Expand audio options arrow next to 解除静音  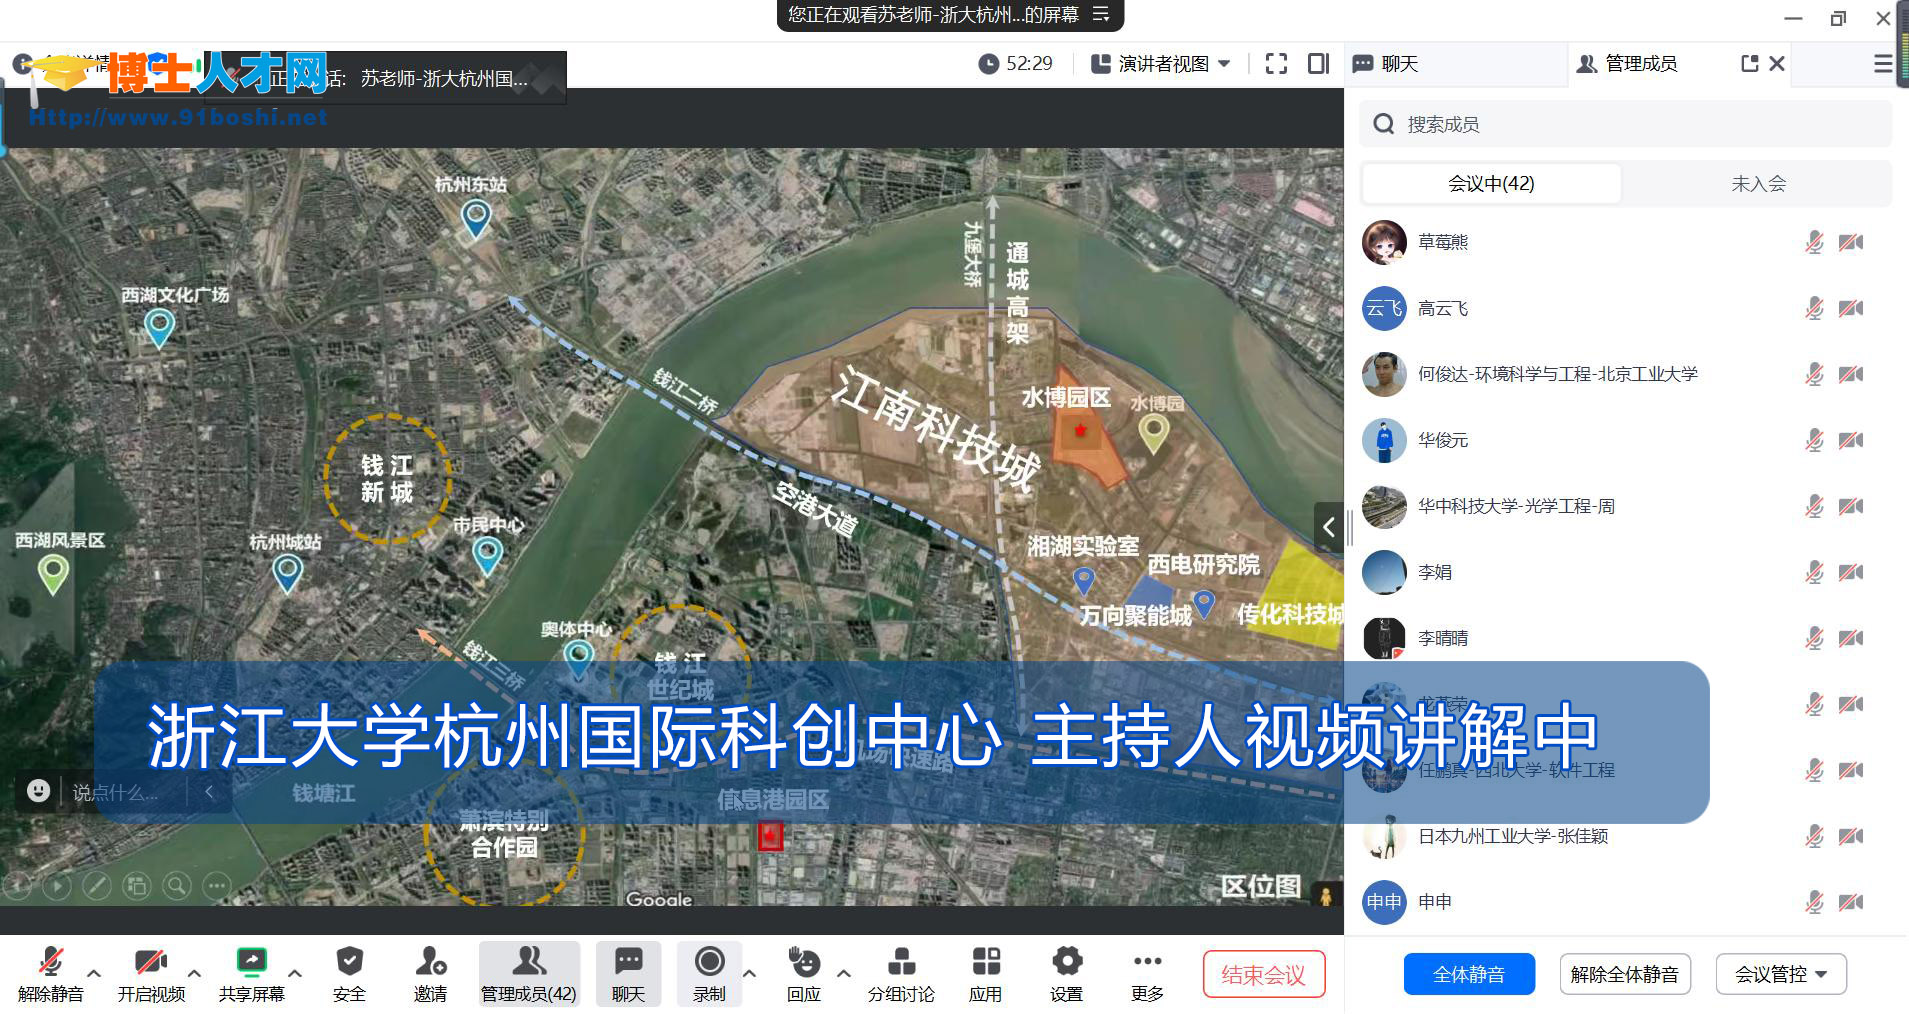(94, 972)
